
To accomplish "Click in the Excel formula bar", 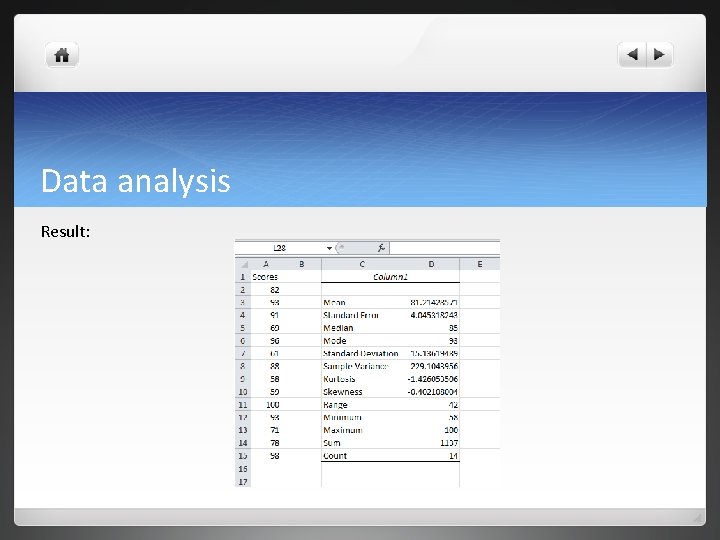I will (x=444, y=248).
